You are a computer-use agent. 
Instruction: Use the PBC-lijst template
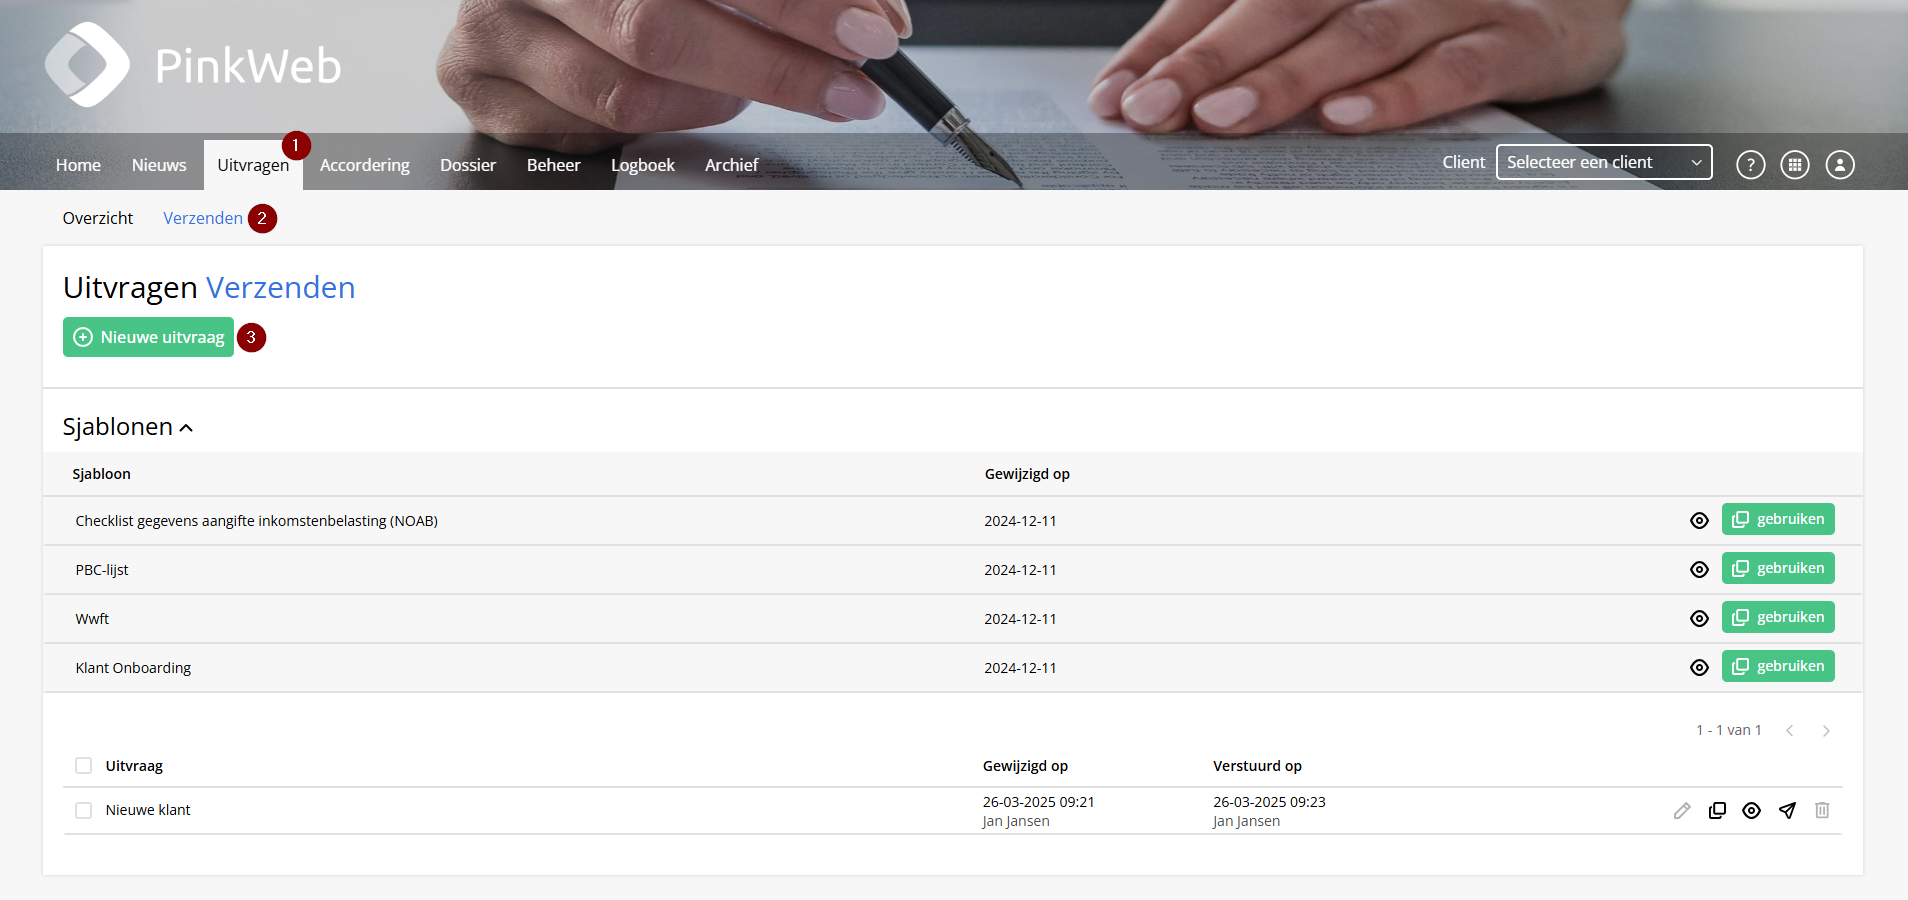pos(1778,568)
